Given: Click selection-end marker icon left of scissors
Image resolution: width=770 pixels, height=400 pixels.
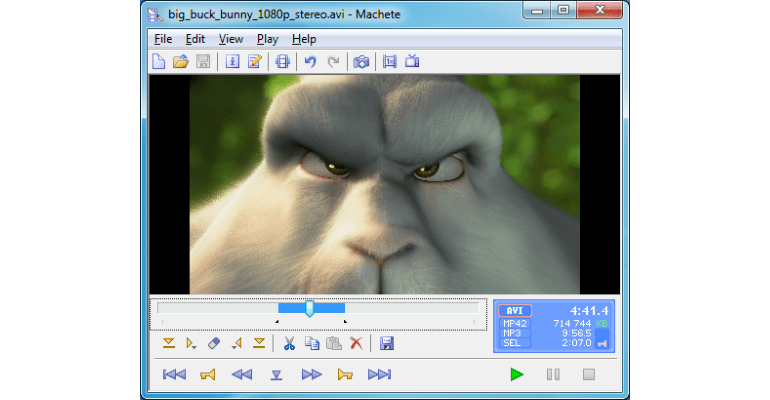Looking at the screenshot, I should point(259,344).
